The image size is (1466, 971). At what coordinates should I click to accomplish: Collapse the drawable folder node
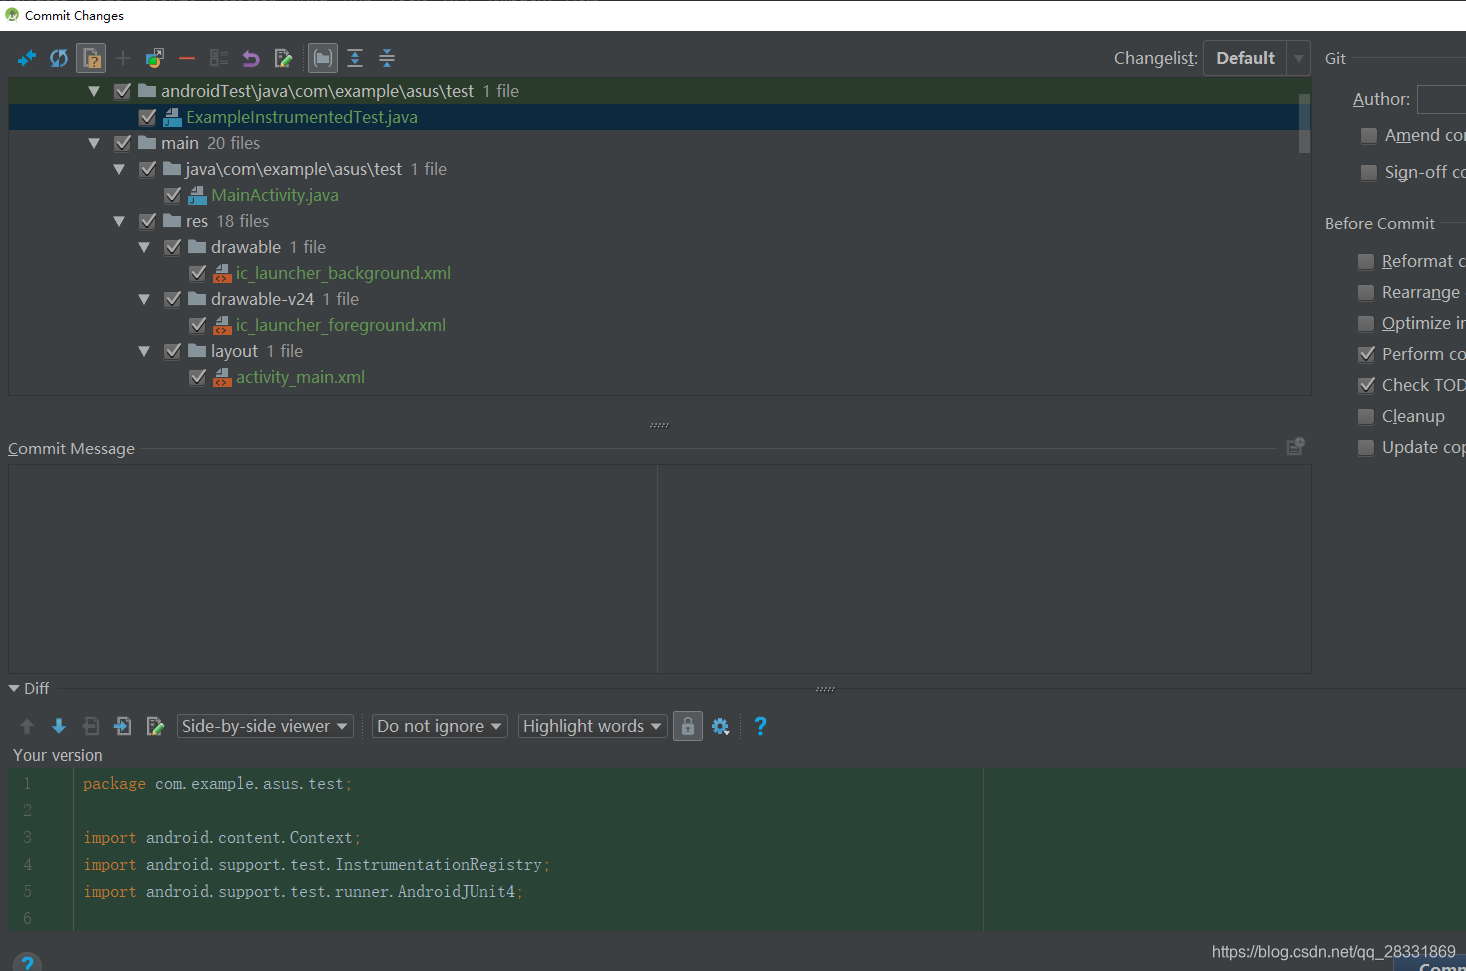[x=144, y=247]
